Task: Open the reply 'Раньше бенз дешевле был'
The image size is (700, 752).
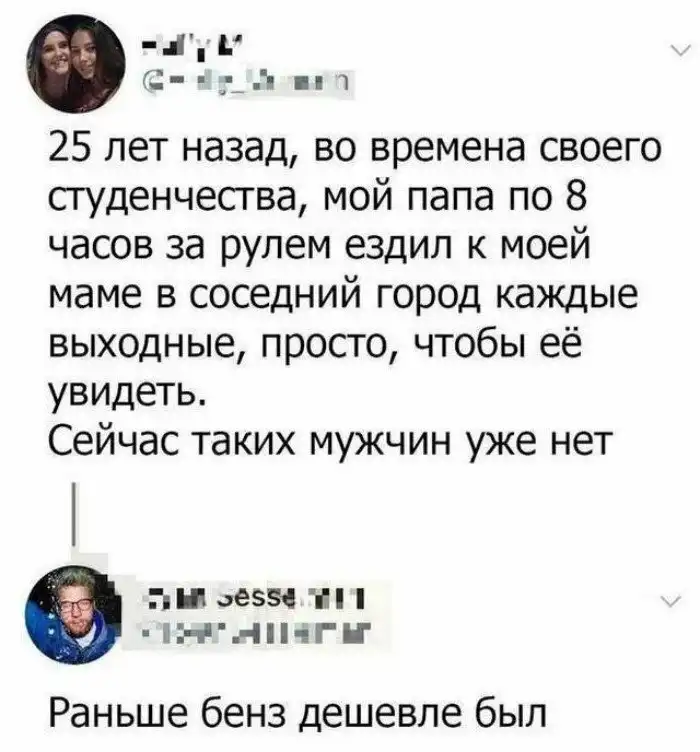Action: [297, 716]
